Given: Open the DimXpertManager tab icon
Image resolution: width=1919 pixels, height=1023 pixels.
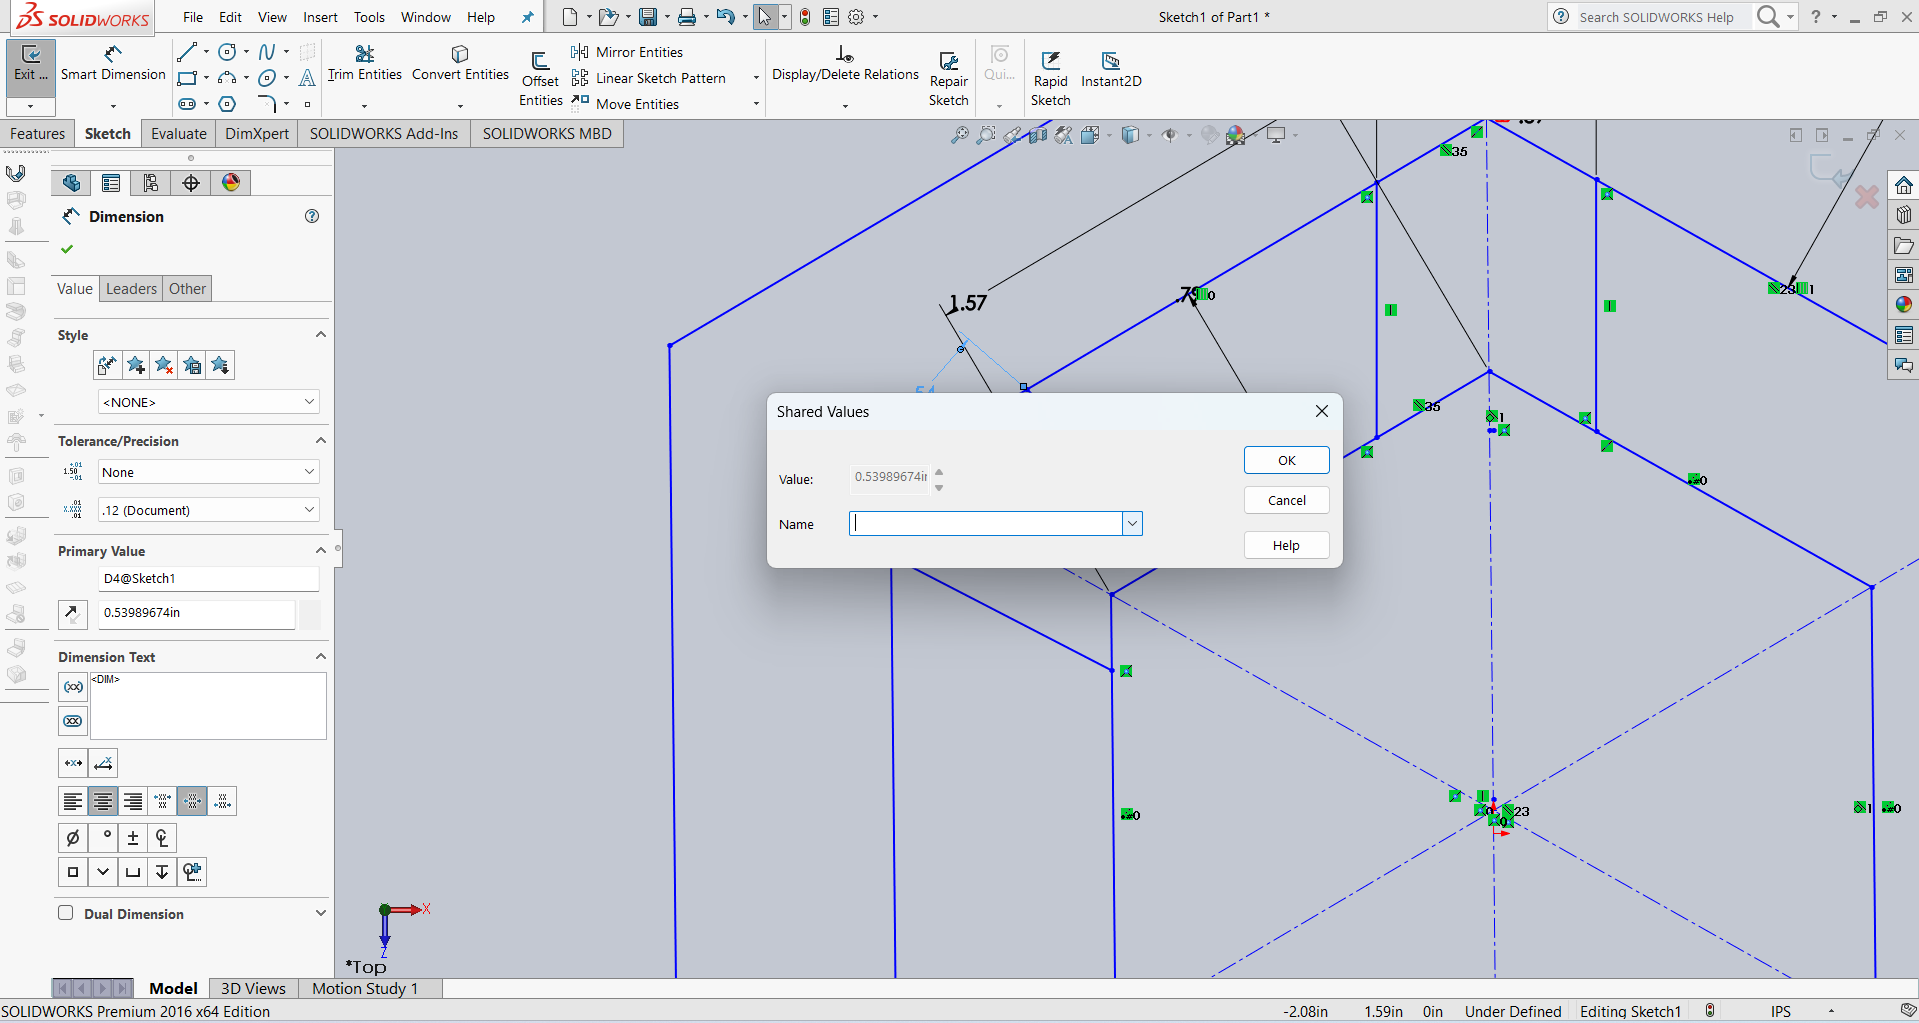Looking at the screenshot, I should (191, 183).
